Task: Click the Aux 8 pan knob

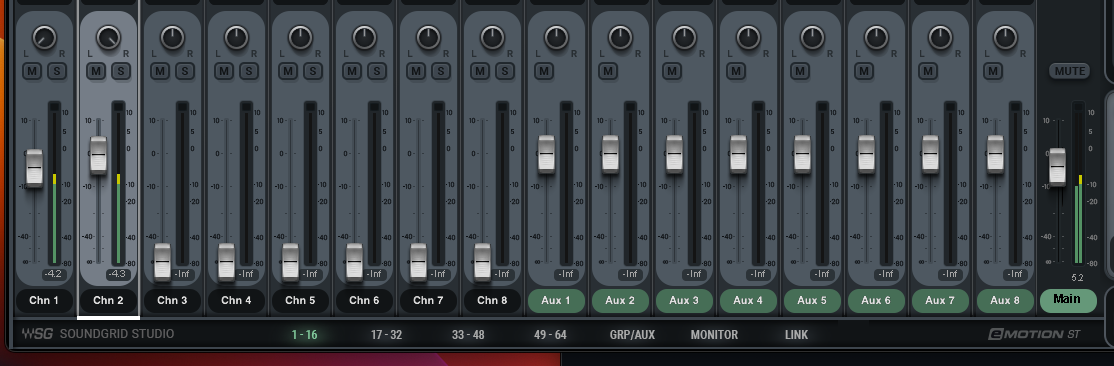Action: (1005, 37)
